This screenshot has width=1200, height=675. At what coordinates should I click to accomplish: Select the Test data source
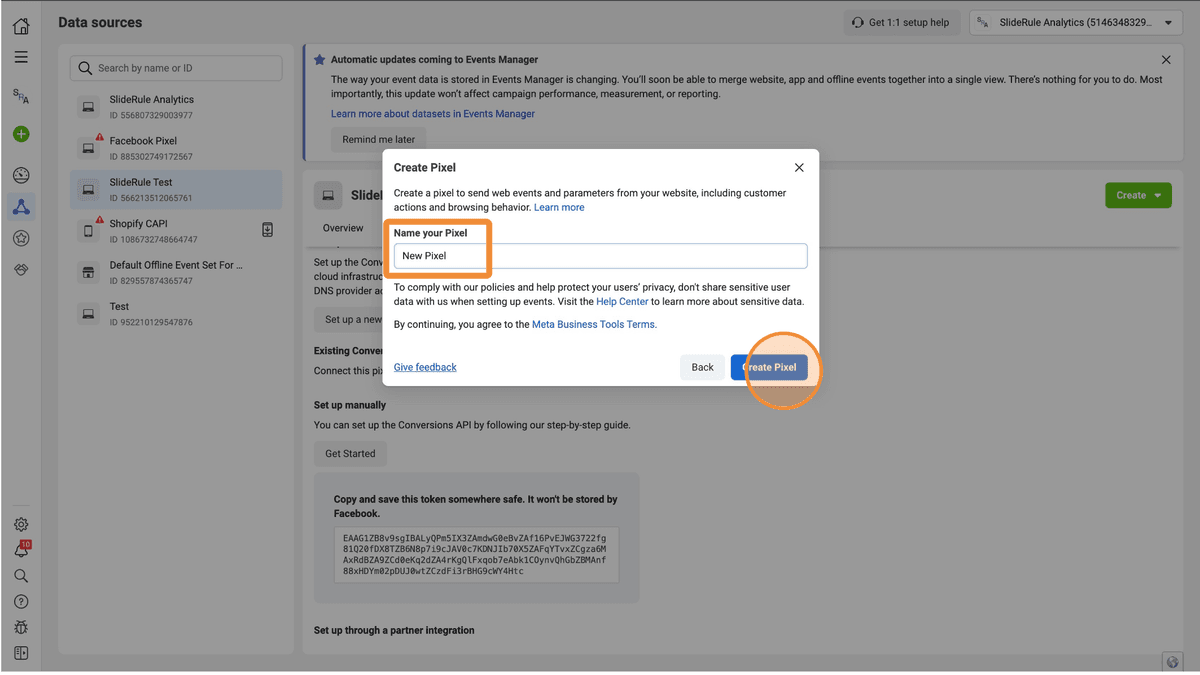click(176, 314)
